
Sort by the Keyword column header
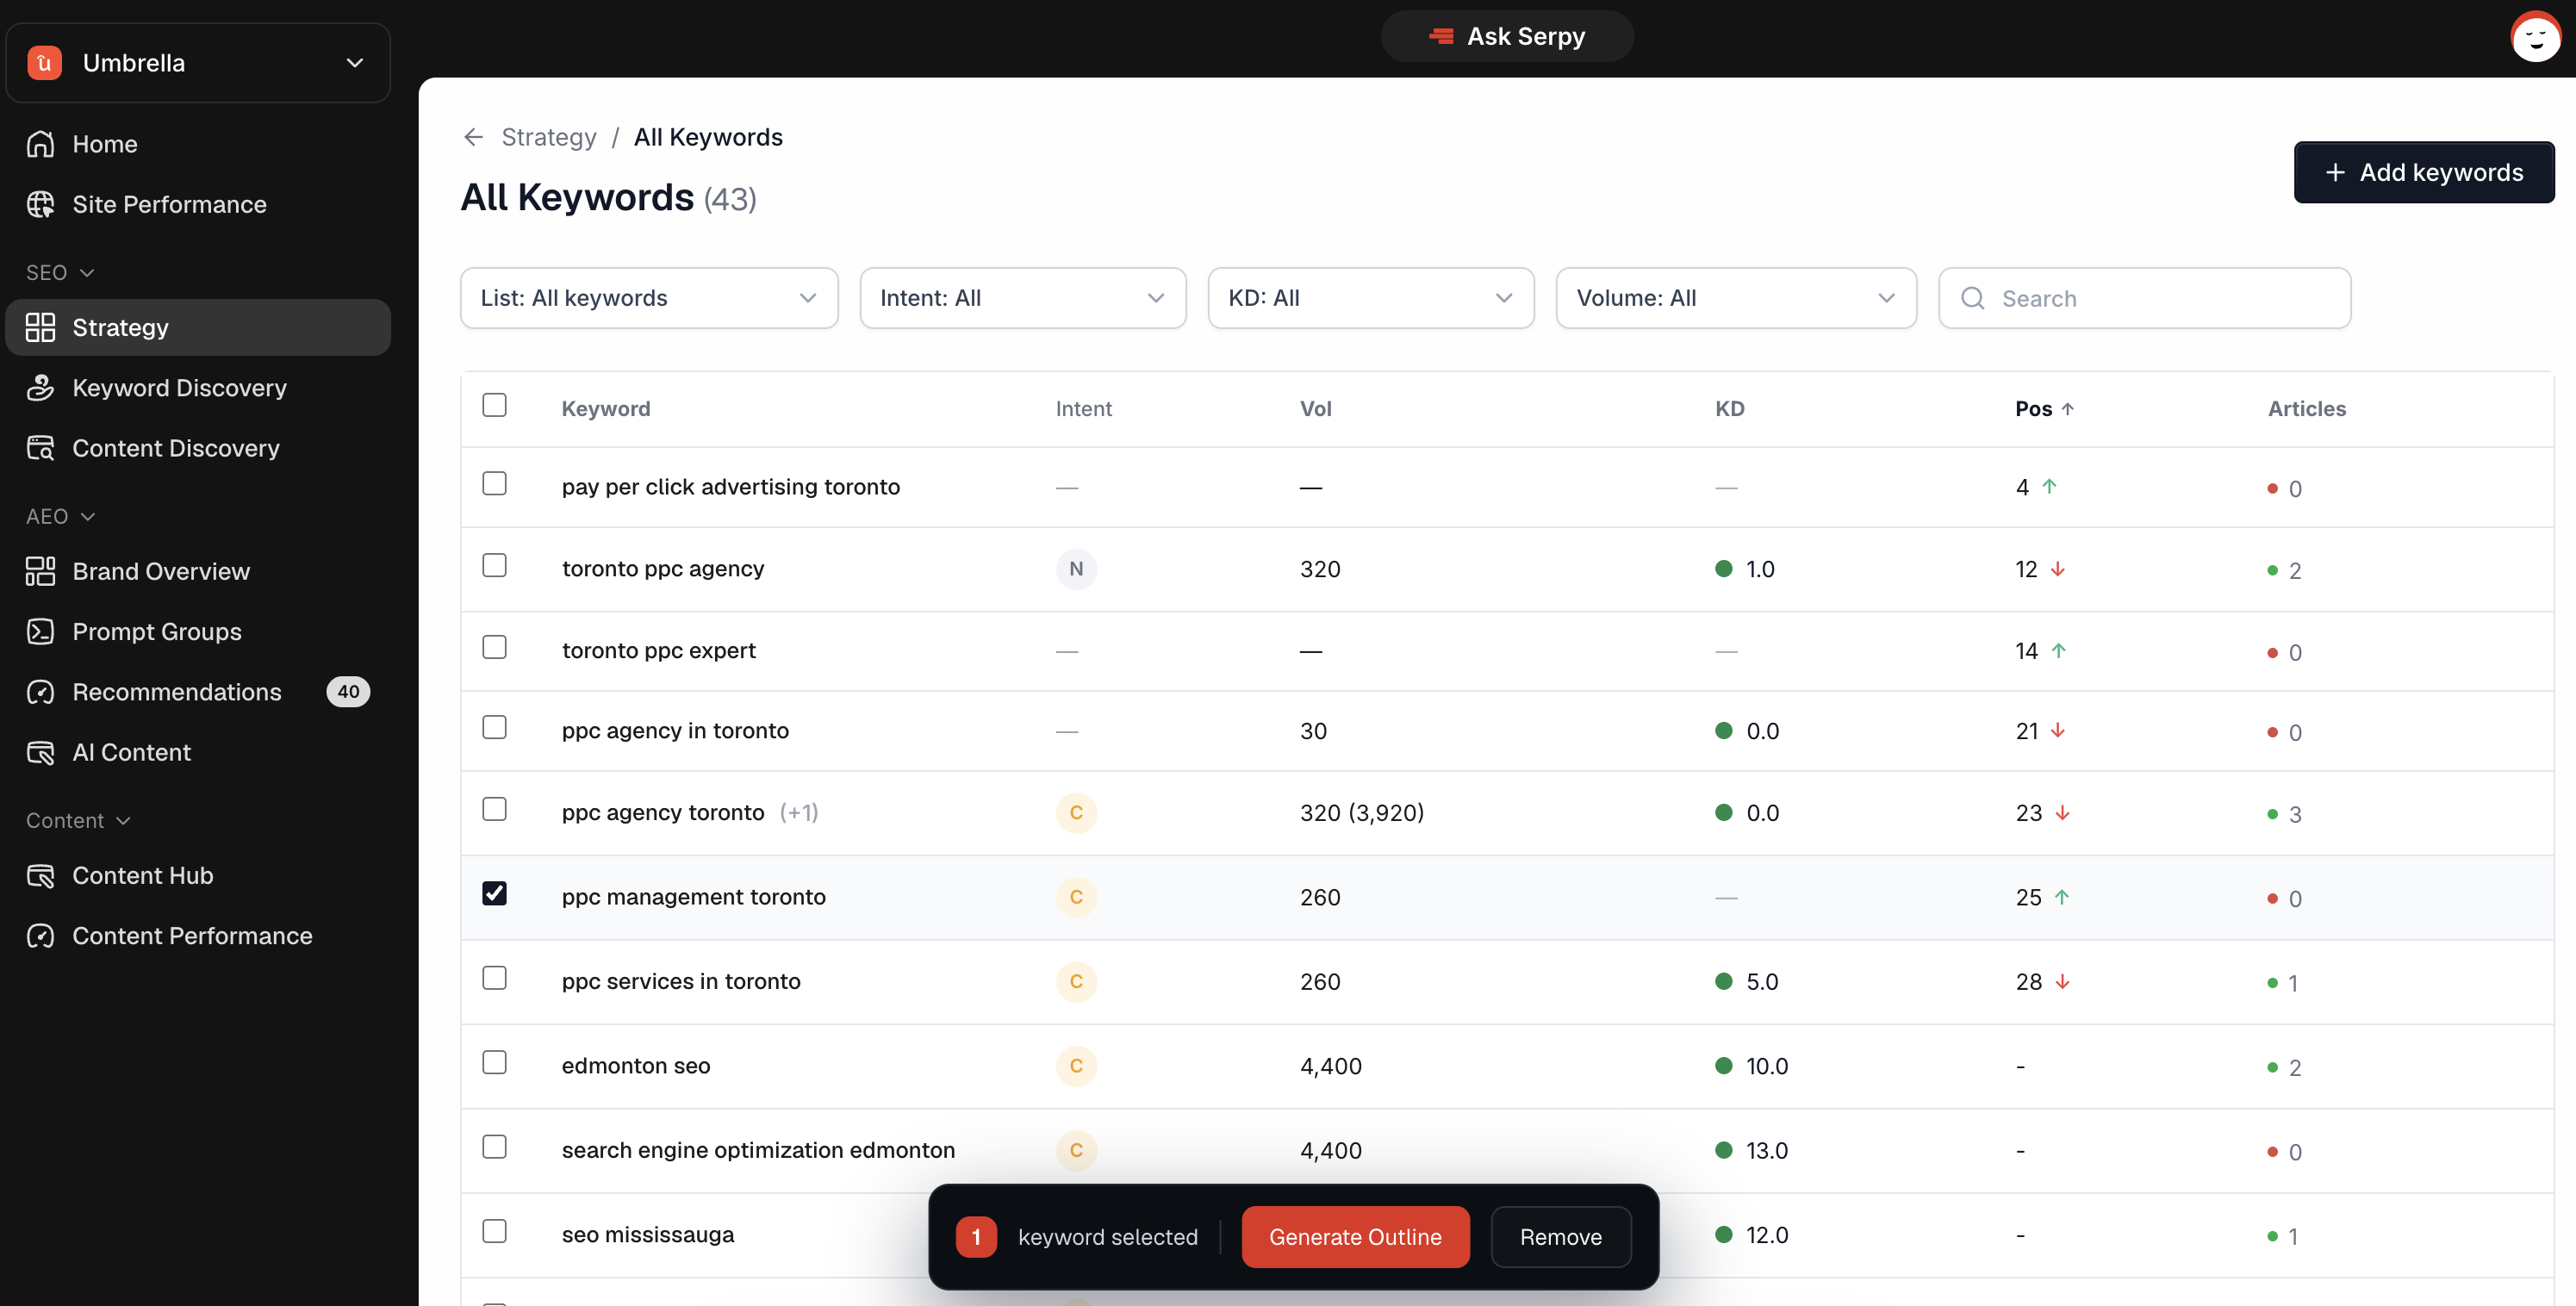[x=605, y=408]
